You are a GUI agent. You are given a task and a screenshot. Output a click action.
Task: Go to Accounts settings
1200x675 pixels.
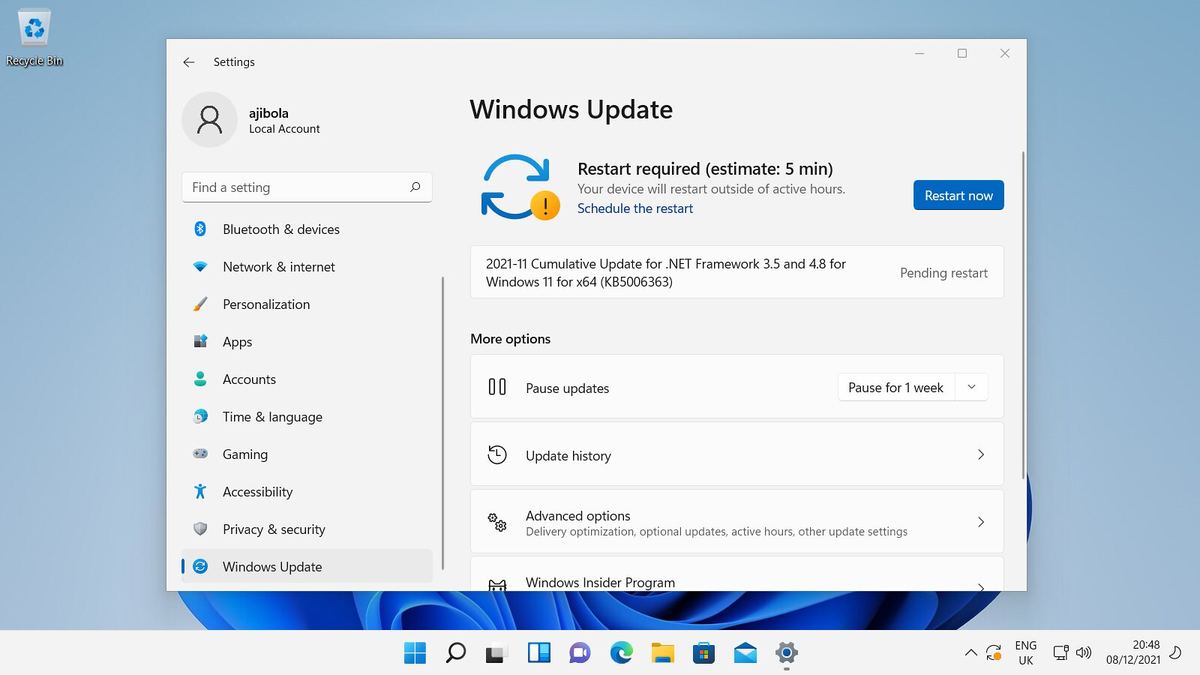248,379
